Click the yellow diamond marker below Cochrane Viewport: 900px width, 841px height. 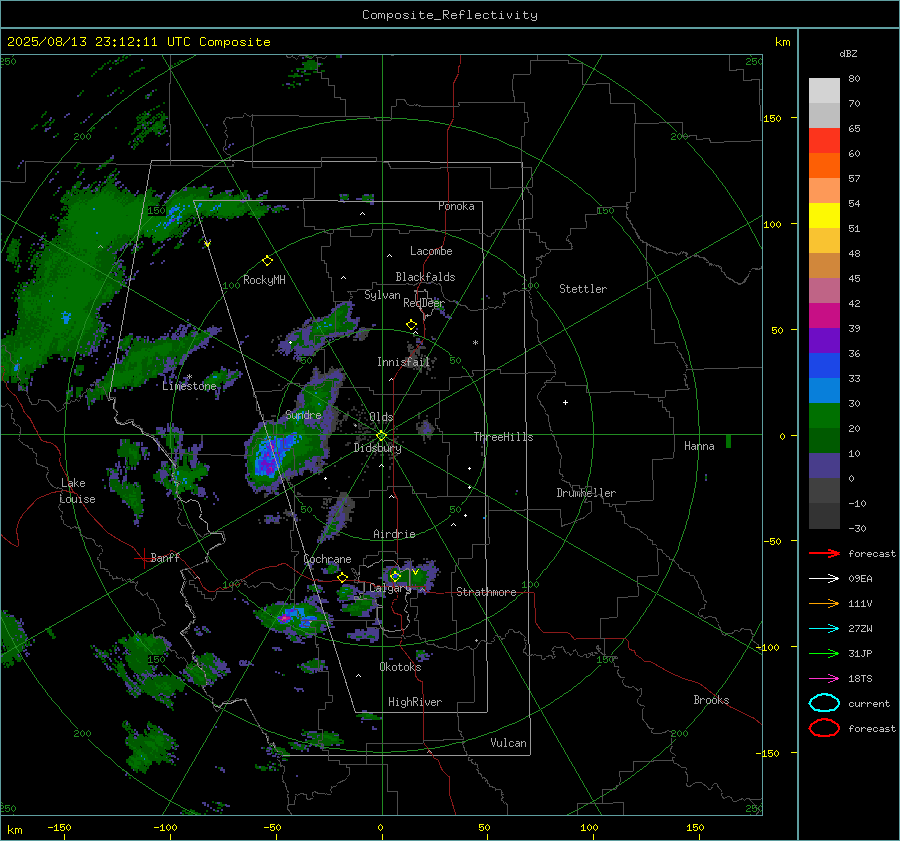343,577
